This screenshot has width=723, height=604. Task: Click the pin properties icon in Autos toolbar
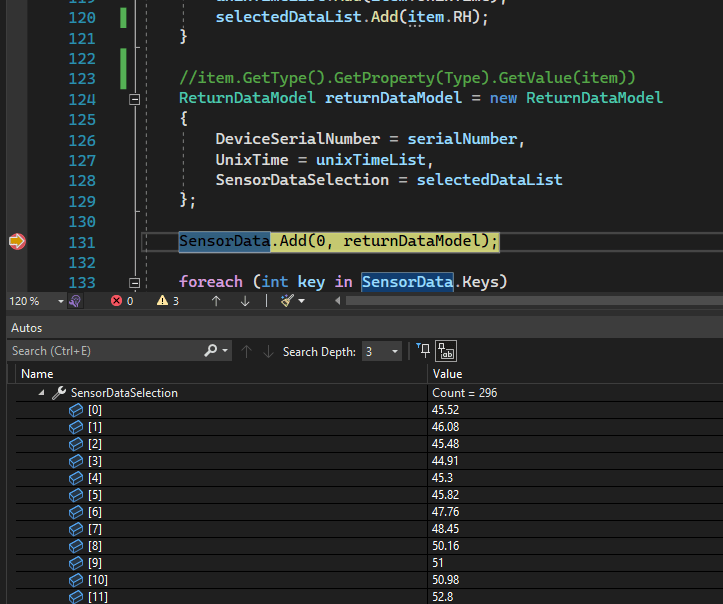(423, 350)
